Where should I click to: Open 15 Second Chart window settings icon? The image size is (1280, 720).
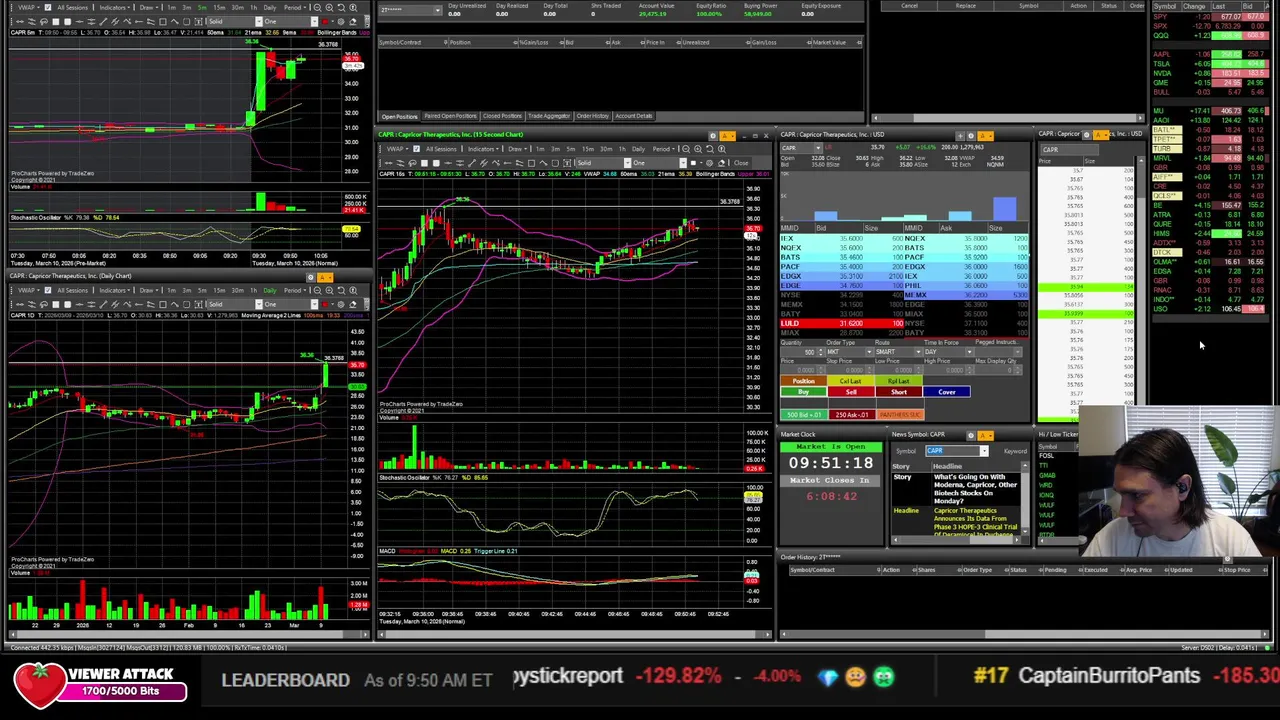point(713,135)
